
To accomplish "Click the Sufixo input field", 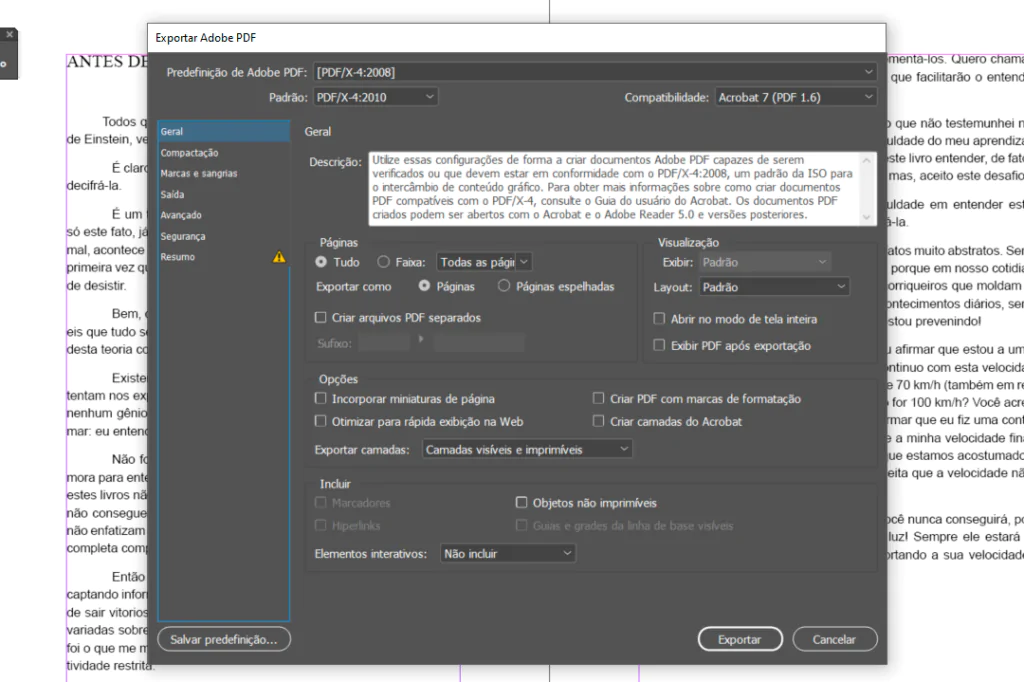I will pos(385,342).
